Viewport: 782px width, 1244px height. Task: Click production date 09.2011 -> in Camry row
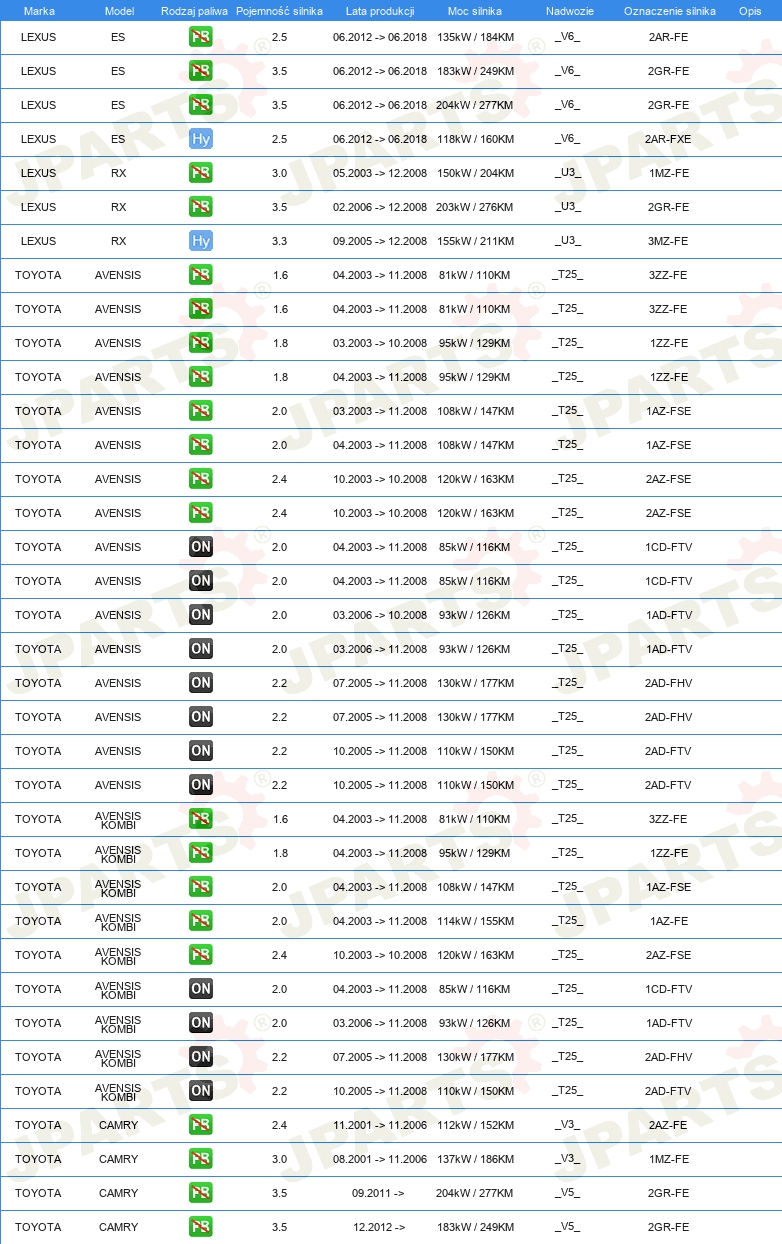click(x=378, y=1193)
